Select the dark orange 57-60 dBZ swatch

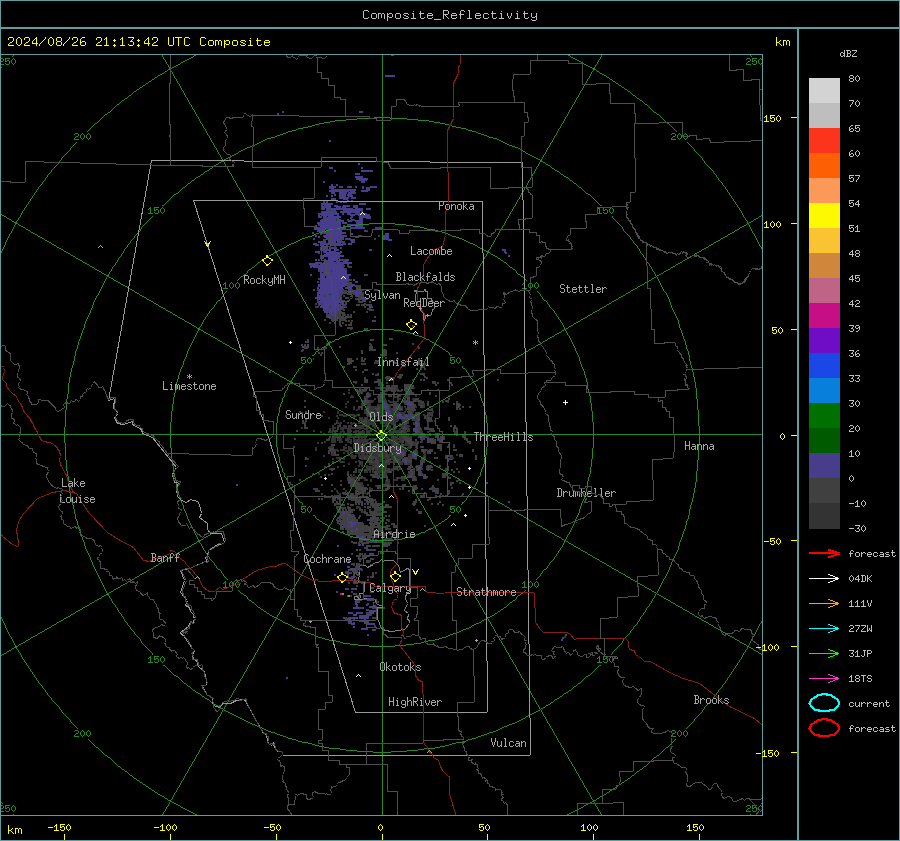tap(824, 165)
